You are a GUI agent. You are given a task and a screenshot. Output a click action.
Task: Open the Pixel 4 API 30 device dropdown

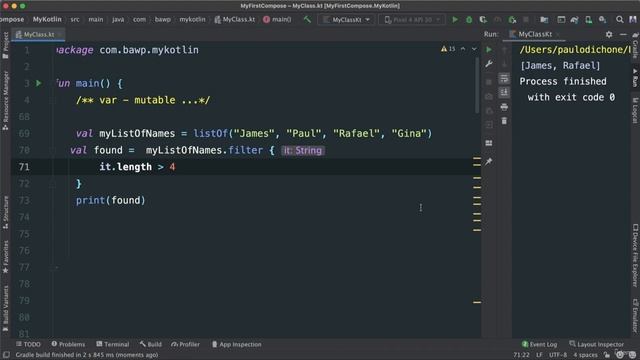(x=412, y=19)
